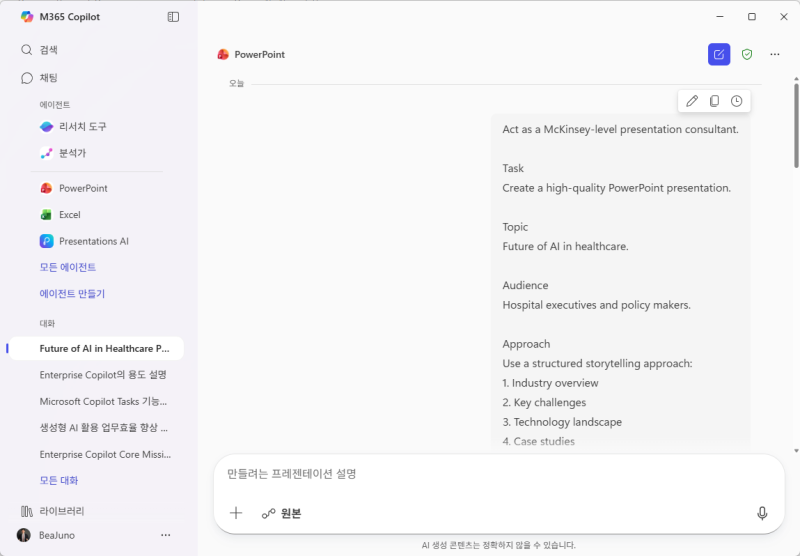Viewport: 800px width, 556px height.
Task: Click the PowerPoint title in the chat header
Action: click(x=260, y=55)
